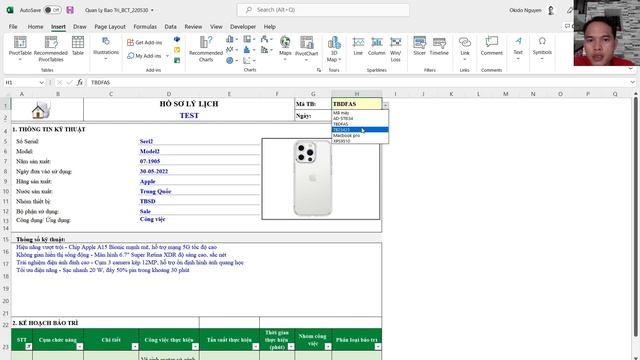The width and height of the screenshot is (640, 360).
Task: Expand the Name Box dropdown
Action: 41,82
